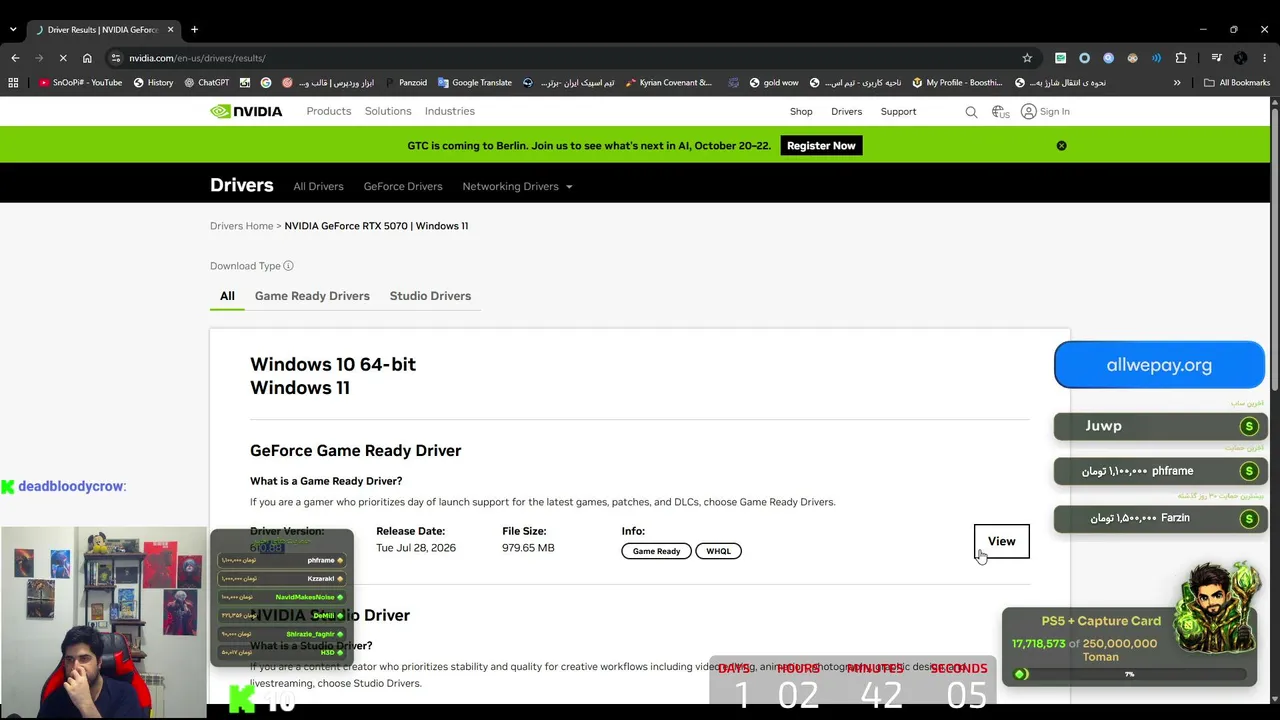This screenshot has width=1280, height=720.
Task: Click the "GeForce Game Ready Driver" heading
Action: 356,451
